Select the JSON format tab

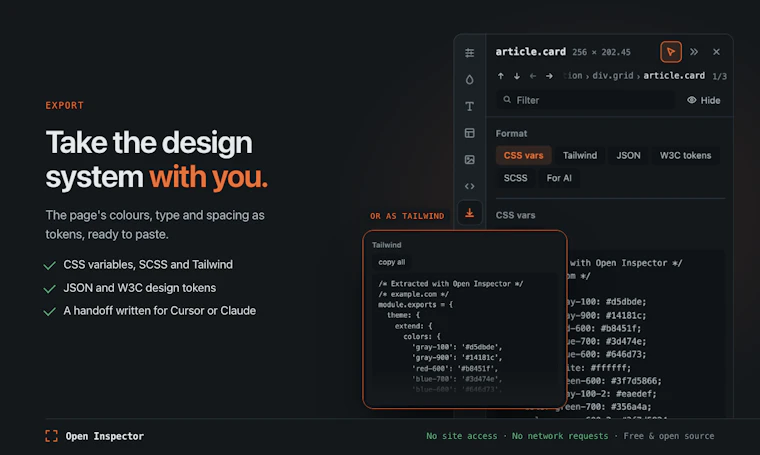coord(628,156)
